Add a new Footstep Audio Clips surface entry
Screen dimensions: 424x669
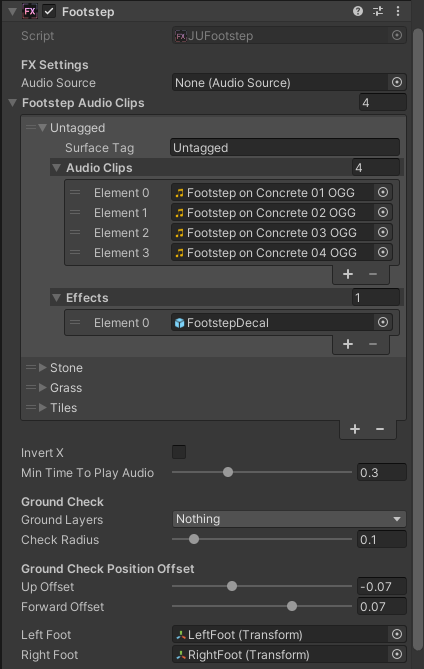point(355,429)
